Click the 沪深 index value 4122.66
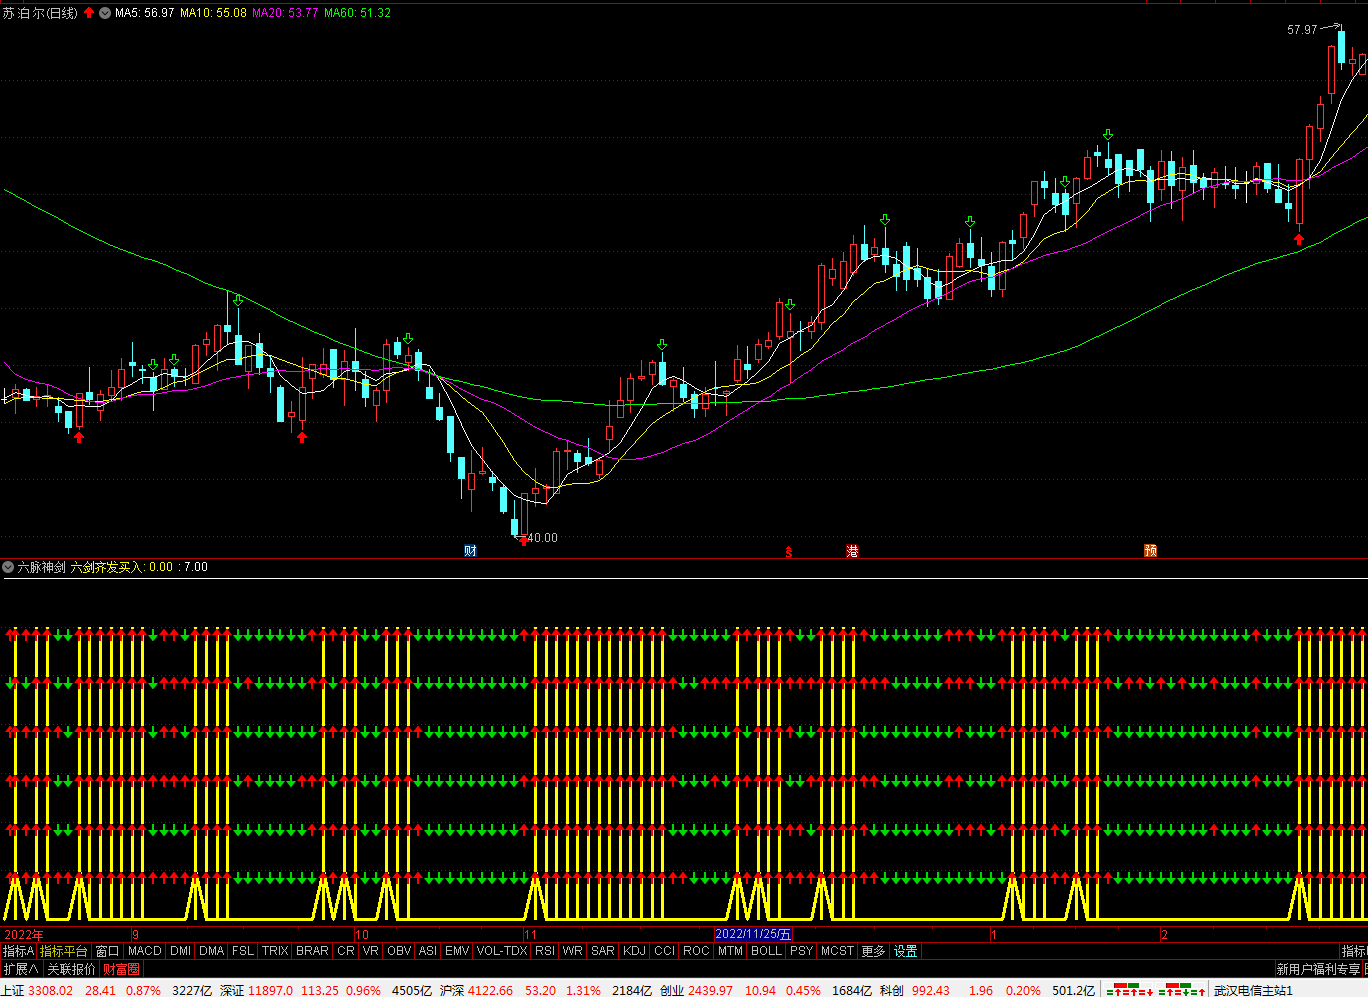Screen dimensions: 1368x997 [x=490, y=990]
